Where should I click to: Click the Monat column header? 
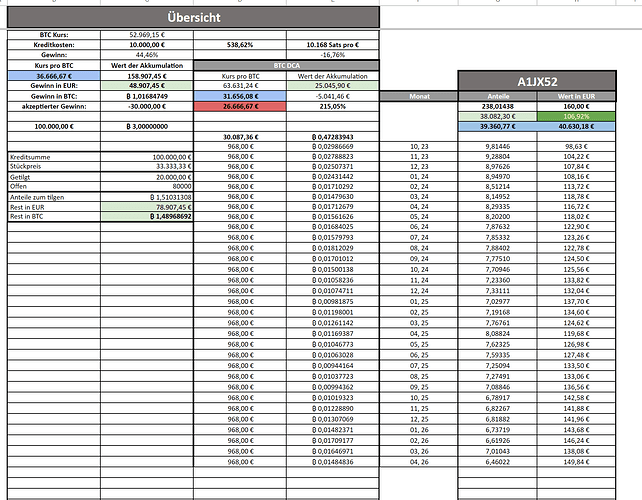419,96
